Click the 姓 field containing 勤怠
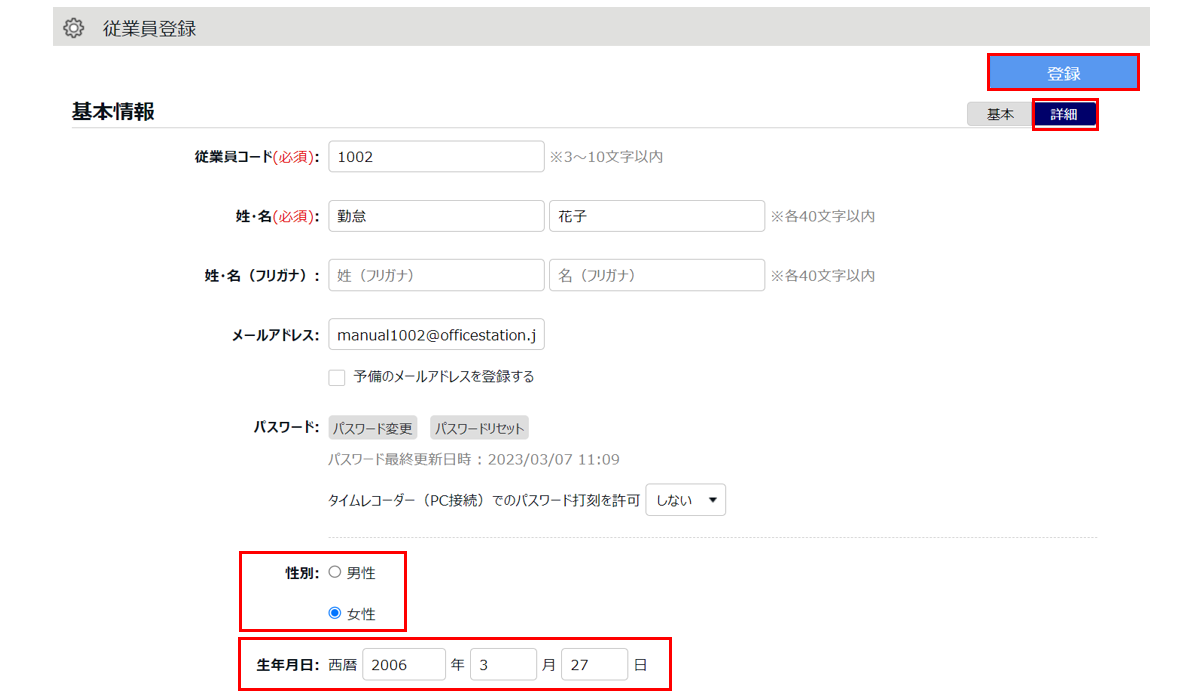 point(436,216)
